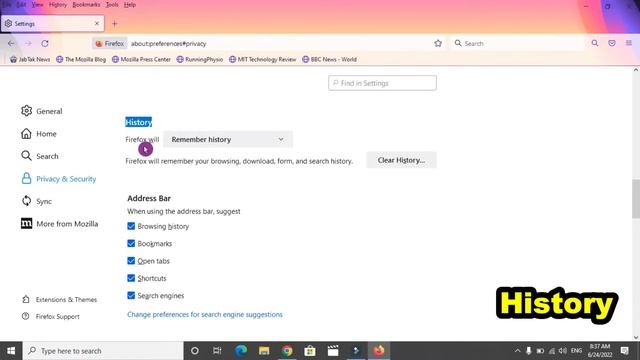Open Firefox Support link
640x360 pixels.
click(51, 316)
